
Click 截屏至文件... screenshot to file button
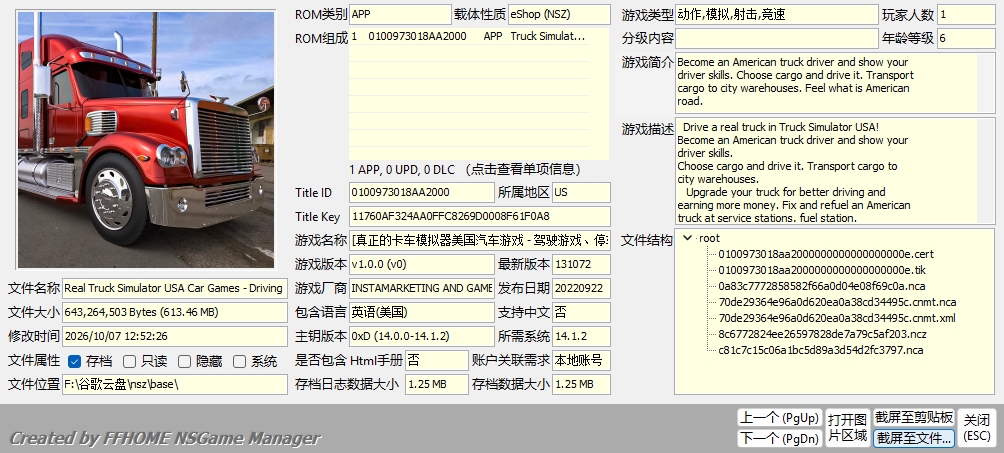click(x=914, y=438)
